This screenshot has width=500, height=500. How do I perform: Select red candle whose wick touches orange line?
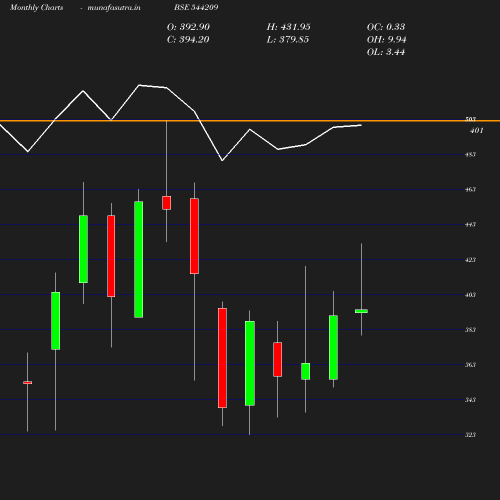(167, 203)
